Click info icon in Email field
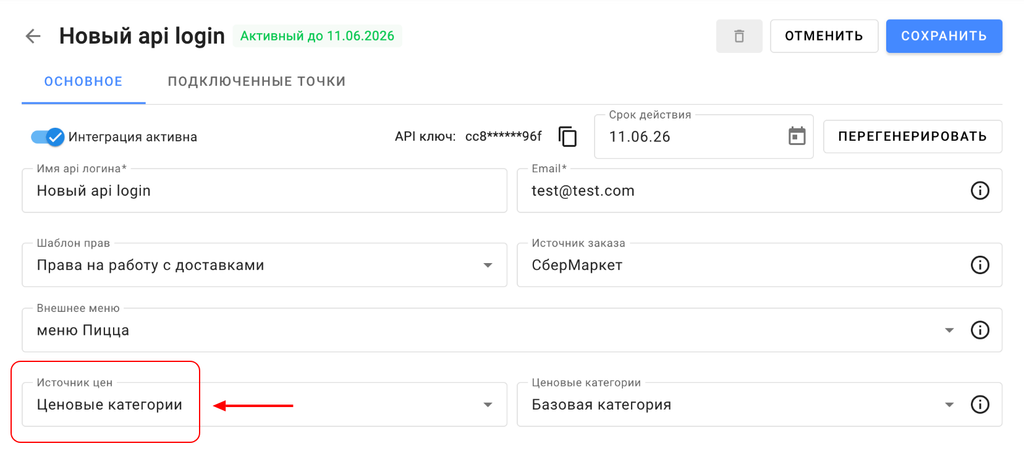Viewport: 1024px width, 452px height. [980, 191]
